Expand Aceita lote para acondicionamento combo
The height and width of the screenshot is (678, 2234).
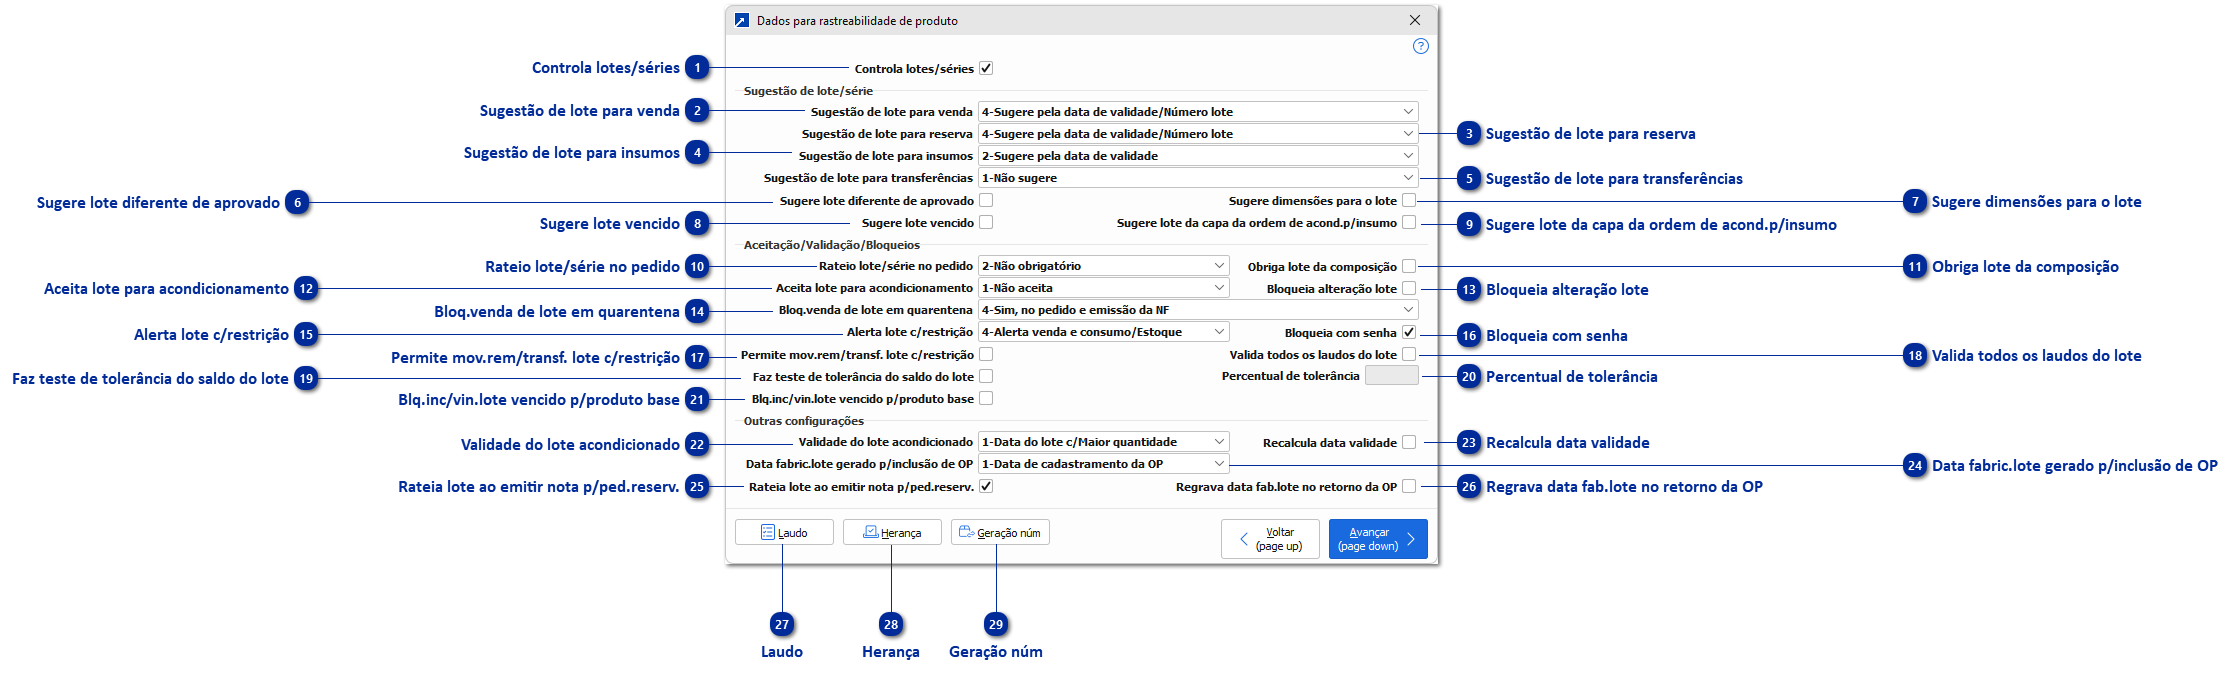click(1104, 288)
